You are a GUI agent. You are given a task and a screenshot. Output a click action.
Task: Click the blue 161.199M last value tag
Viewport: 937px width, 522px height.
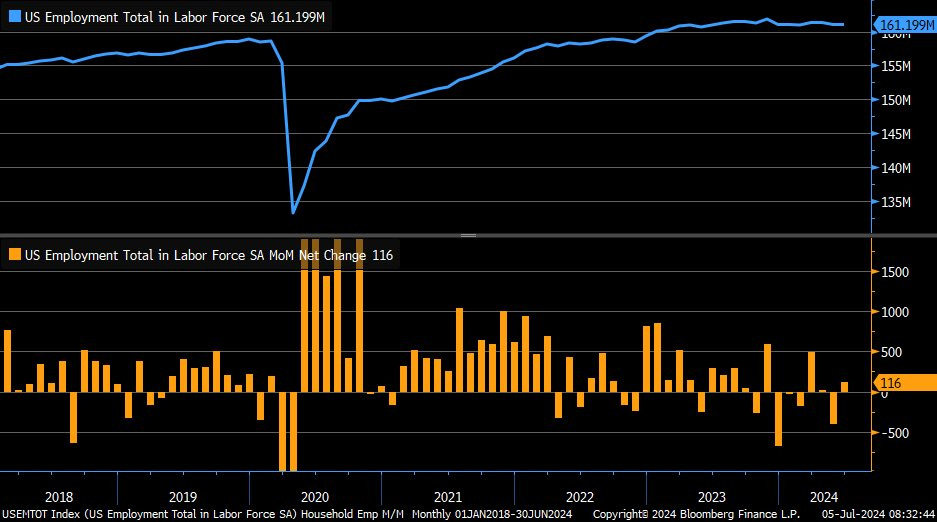(x=904, y=24)
